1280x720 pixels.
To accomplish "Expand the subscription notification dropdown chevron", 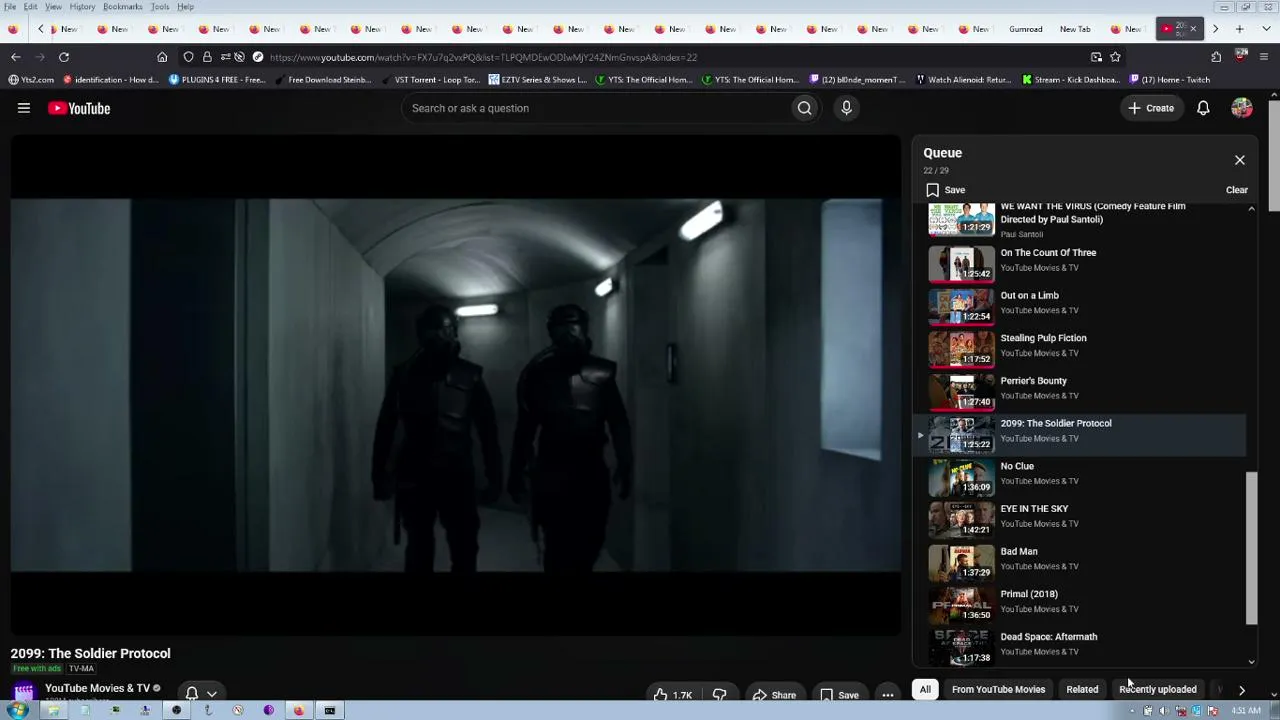I will click(x=211, y=694).
